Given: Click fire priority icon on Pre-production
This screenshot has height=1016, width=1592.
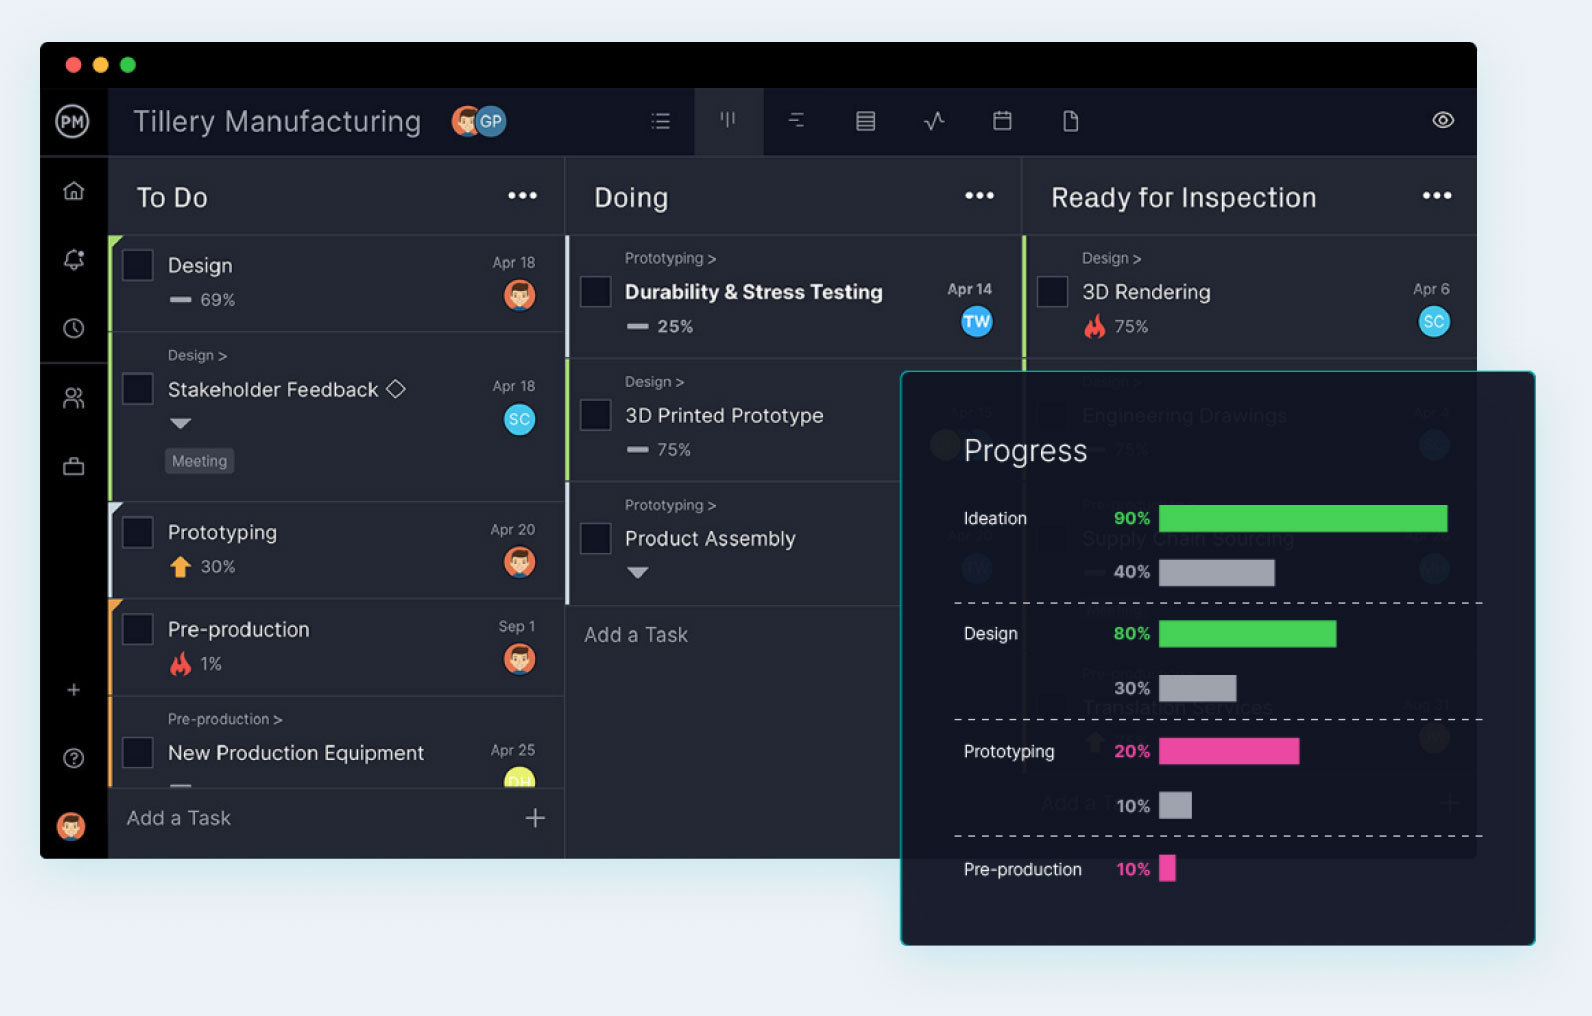Looking at the screenshot, I should pos(180,664).
